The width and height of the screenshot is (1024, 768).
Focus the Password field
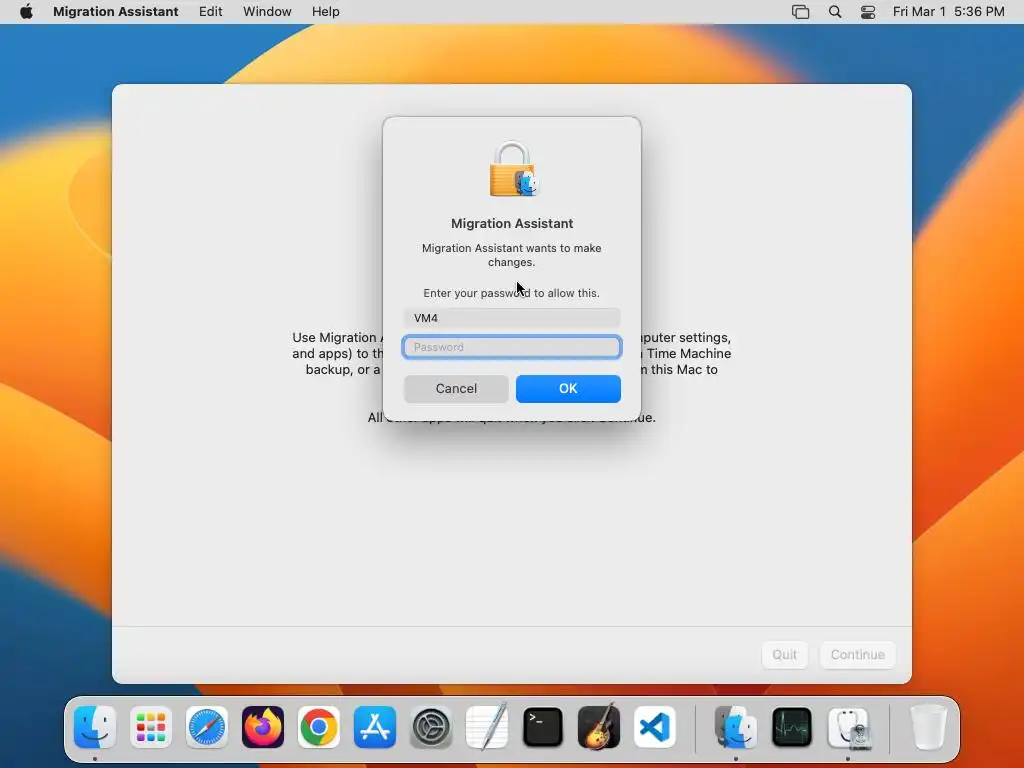point(512,347)
